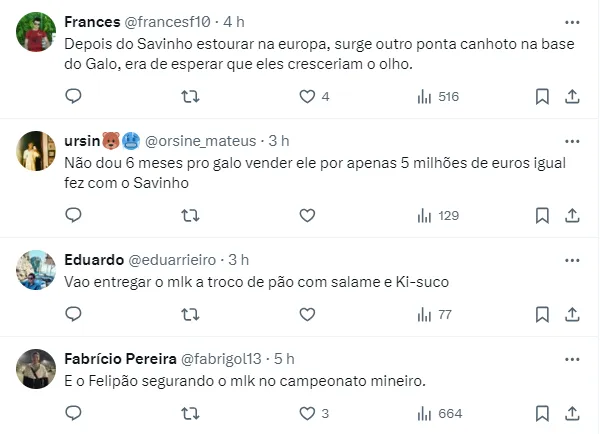Open more options on Frances's tweet
Screen dimensions: 600x434
[572, 22]
